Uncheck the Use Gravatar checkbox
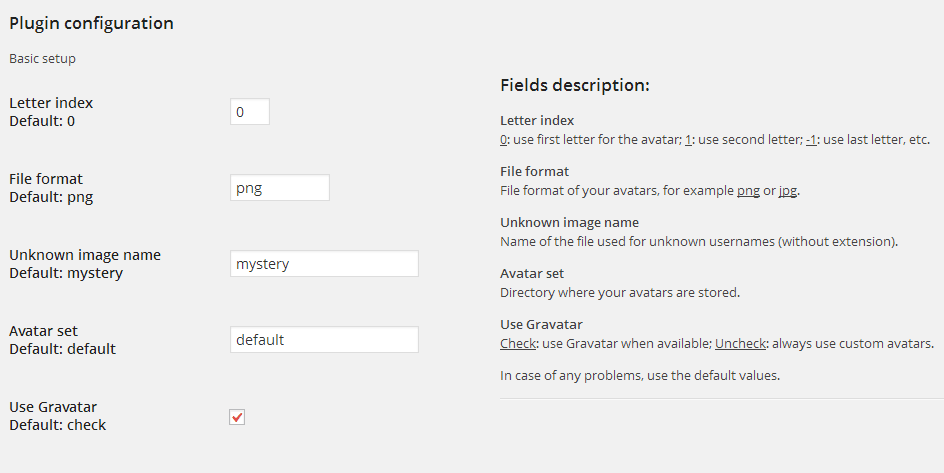The height and width of the screenshot is (473, 944). click(x=237, y=417)
